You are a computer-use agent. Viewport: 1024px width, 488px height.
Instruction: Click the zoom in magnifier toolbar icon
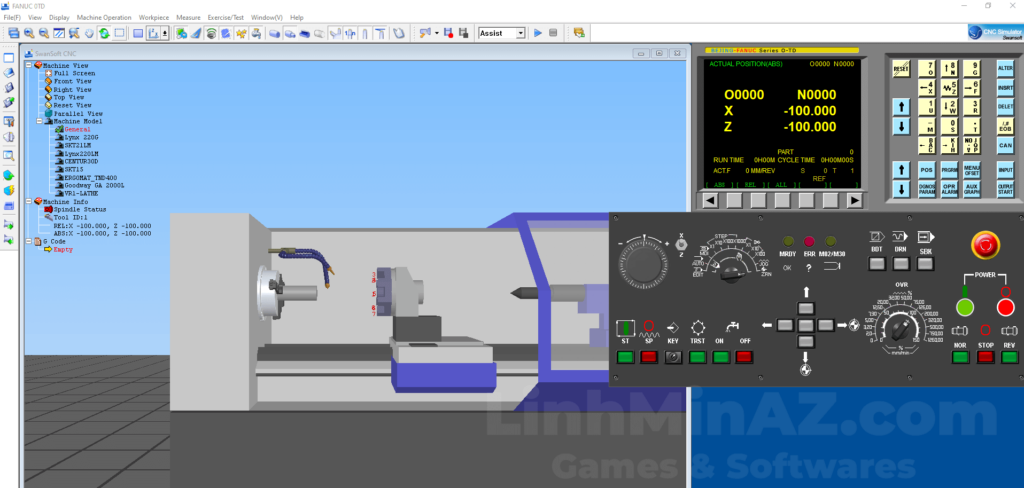[x=29, y=33]
